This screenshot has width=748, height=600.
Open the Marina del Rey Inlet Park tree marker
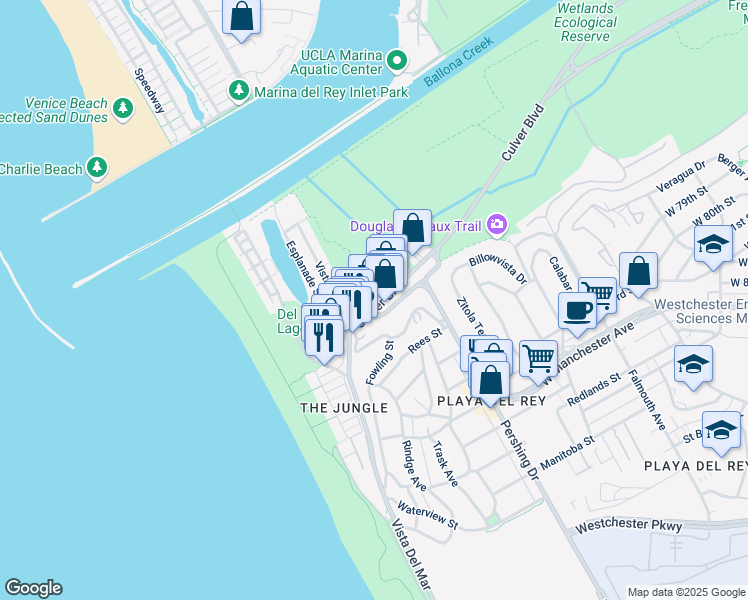pyautogui.click(x=239, y=91)
